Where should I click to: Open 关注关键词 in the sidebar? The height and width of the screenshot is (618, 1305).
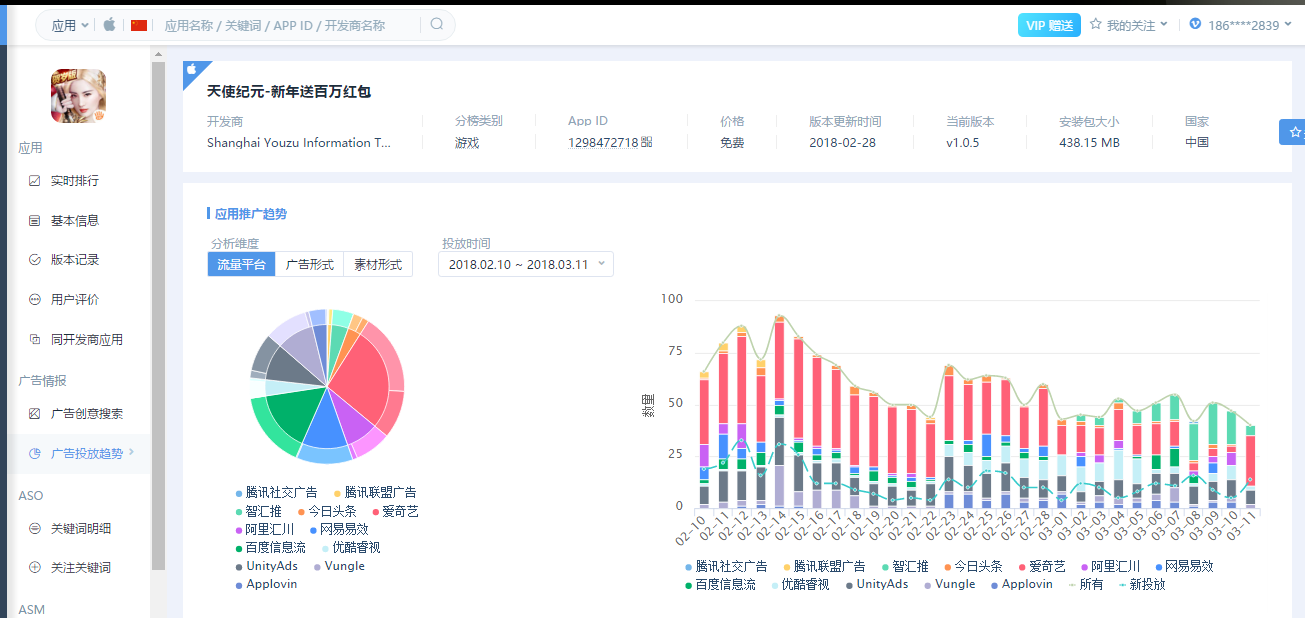[81, 568]
